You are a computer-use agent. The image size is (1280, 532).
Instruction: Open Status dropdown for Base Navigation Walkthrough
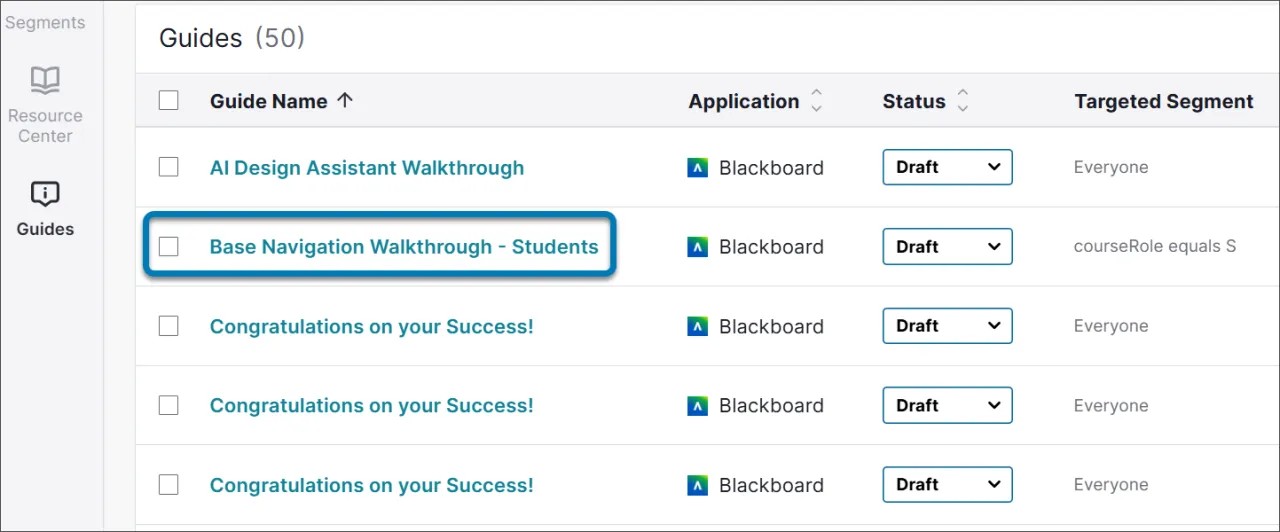point(947,246)
